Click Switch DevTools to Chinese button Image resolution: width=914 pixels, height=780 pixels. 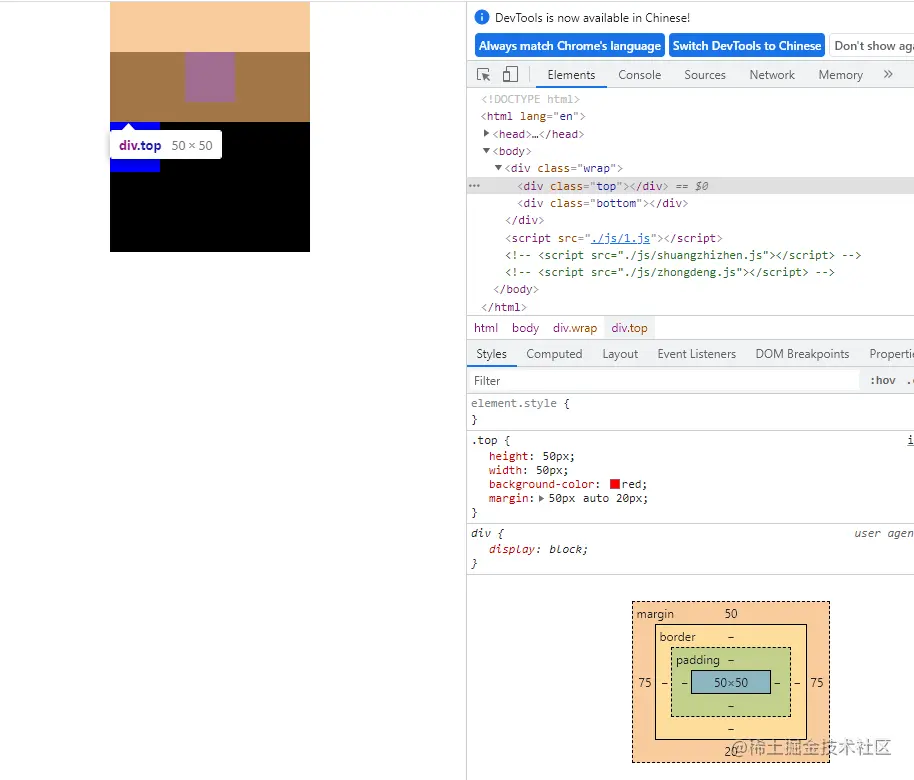click(x=747, y=45)
